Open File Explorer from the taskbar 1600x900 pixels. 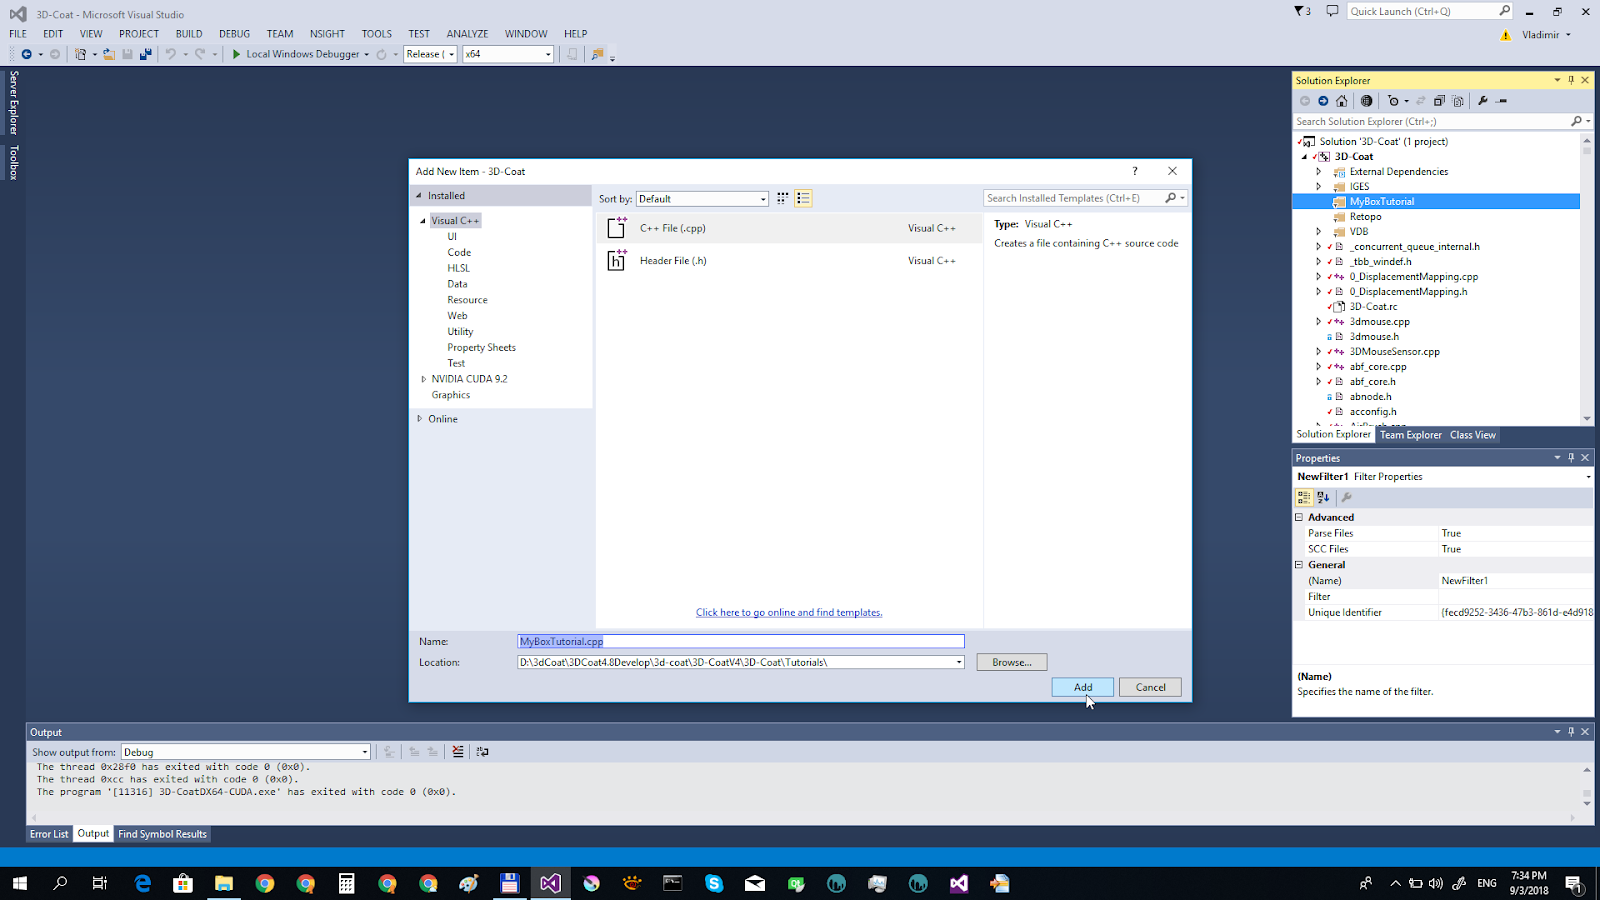(x=223, y=883)
